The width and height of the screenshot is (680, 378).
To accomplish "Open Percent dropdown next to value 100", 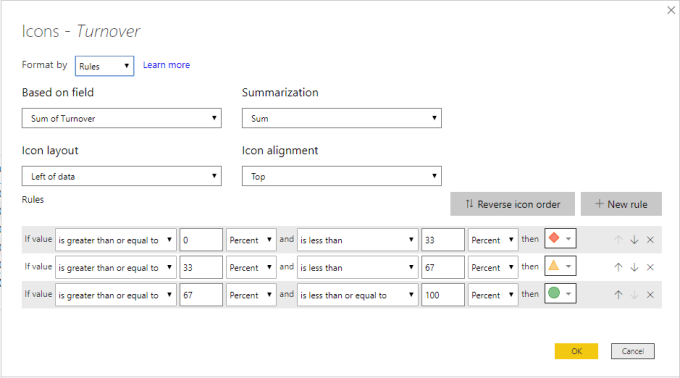I will click(x=493, y=295).
